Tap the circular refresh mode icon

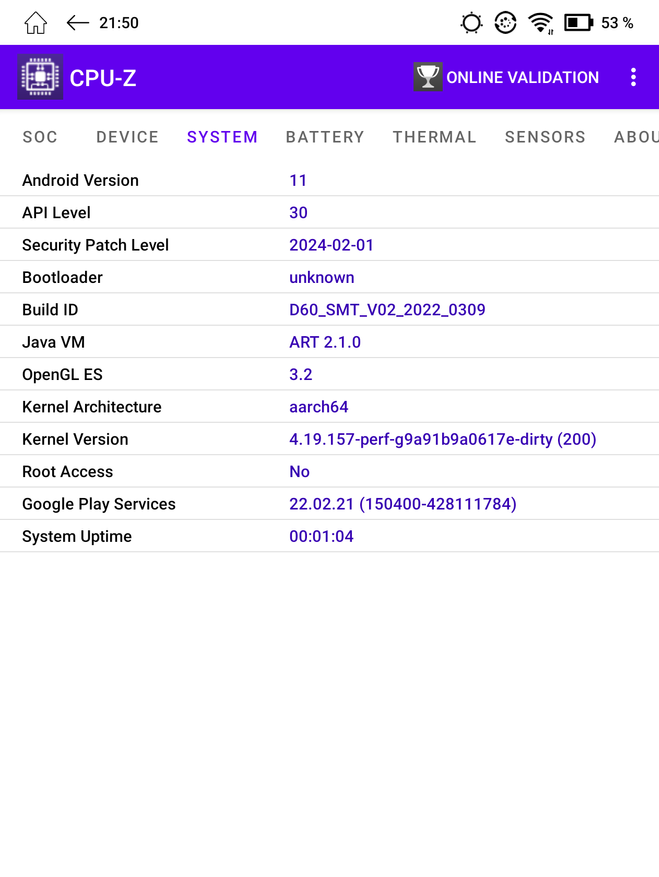click(505, 23)
